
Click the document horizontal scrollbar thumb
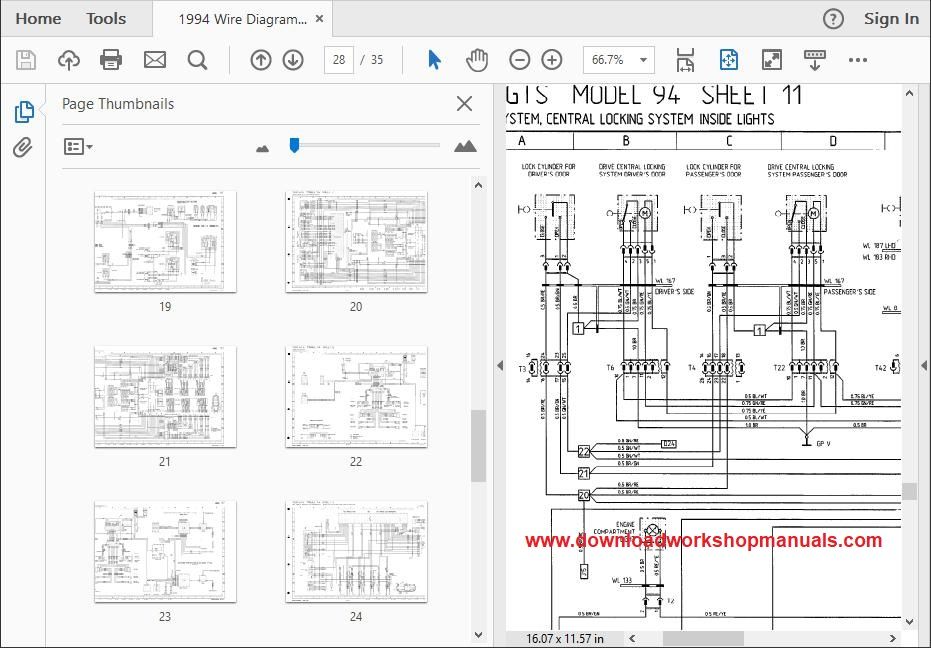703,639
